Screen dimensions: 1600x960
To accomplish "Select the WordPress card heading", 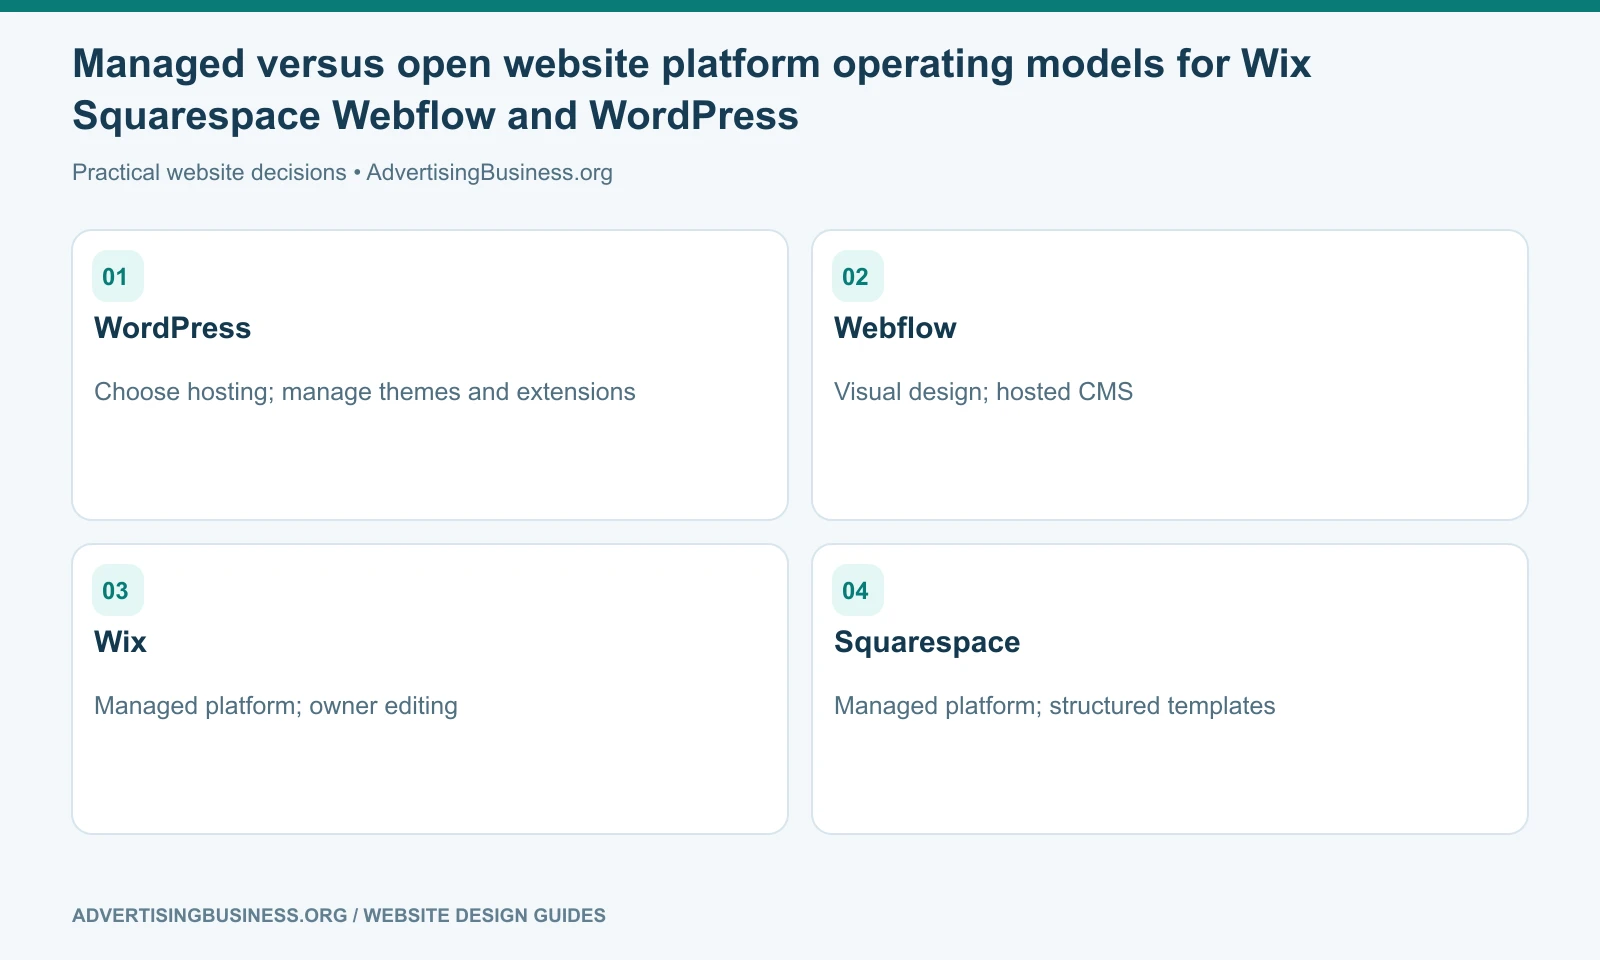I will click(172, 328).
